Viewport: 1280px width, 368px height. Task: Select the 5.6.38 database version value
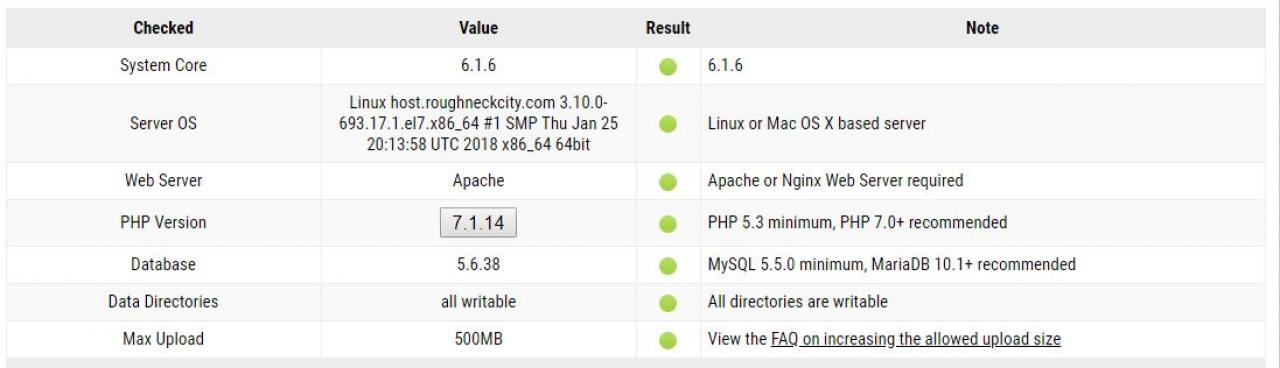(478, 264)
